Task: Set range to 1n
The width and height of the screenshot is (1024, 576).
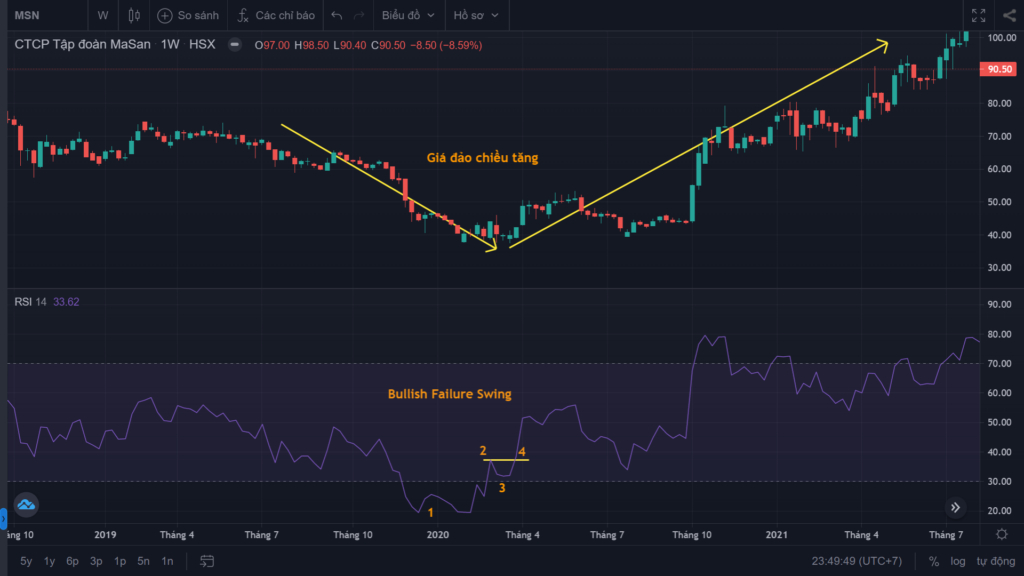Action: [167, 561]
